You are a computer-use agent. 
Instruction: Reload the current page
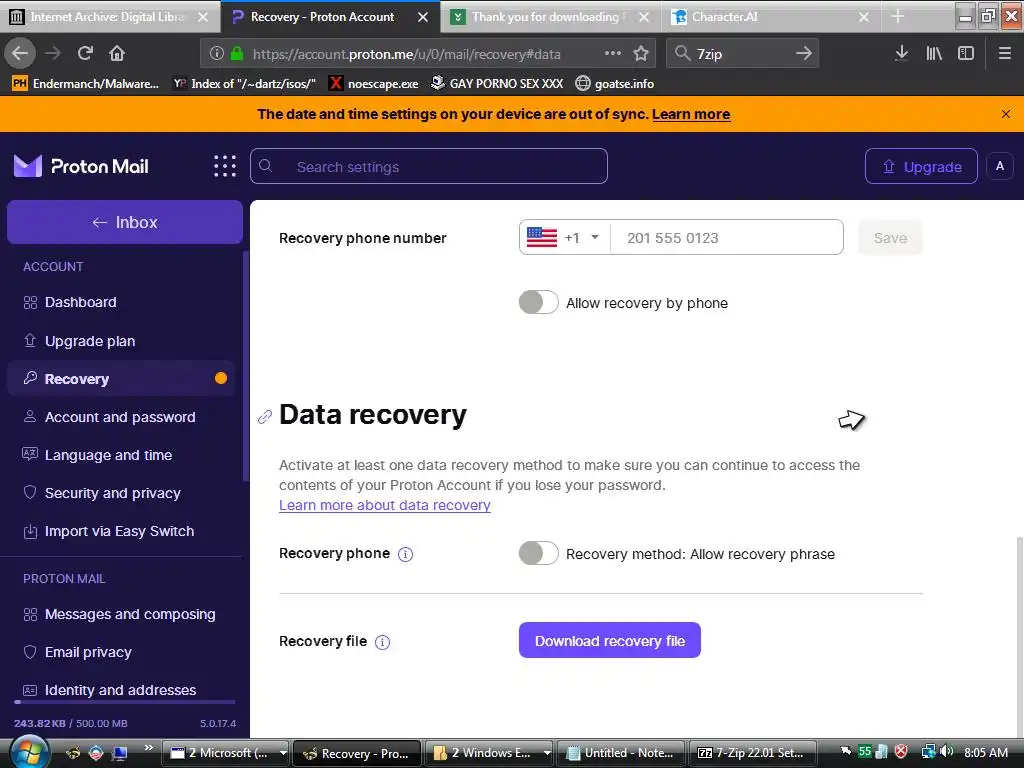click(85, 53)
